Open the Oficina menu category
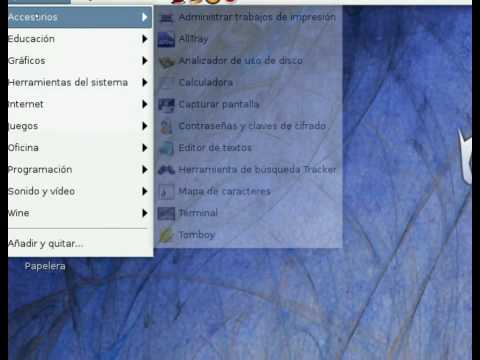This screenshot has height=360, width=480. click(80, 148)
